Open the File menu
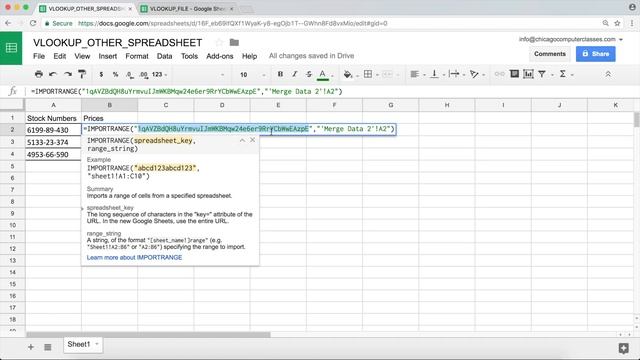 click(39, 56)
